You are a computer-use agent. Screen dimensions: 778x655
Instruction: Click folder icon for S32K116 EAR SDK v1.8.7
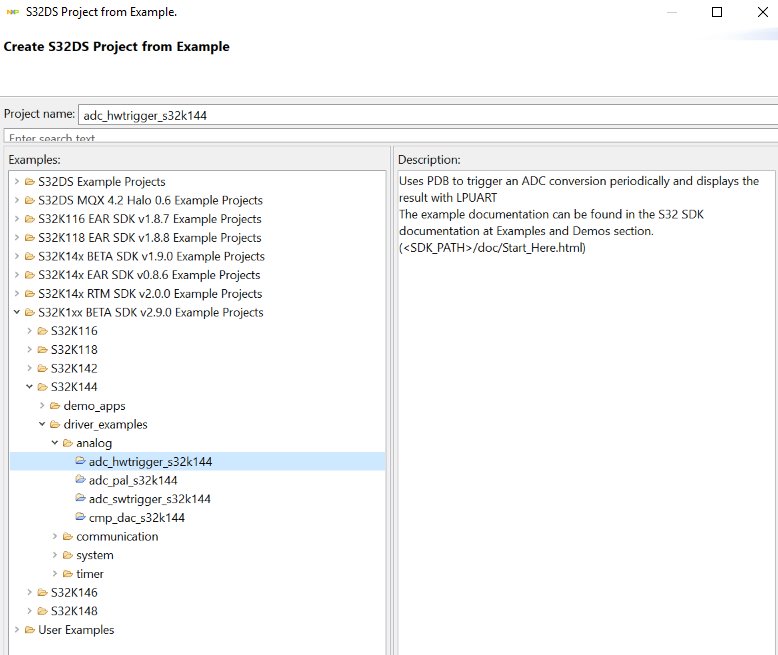30,219
